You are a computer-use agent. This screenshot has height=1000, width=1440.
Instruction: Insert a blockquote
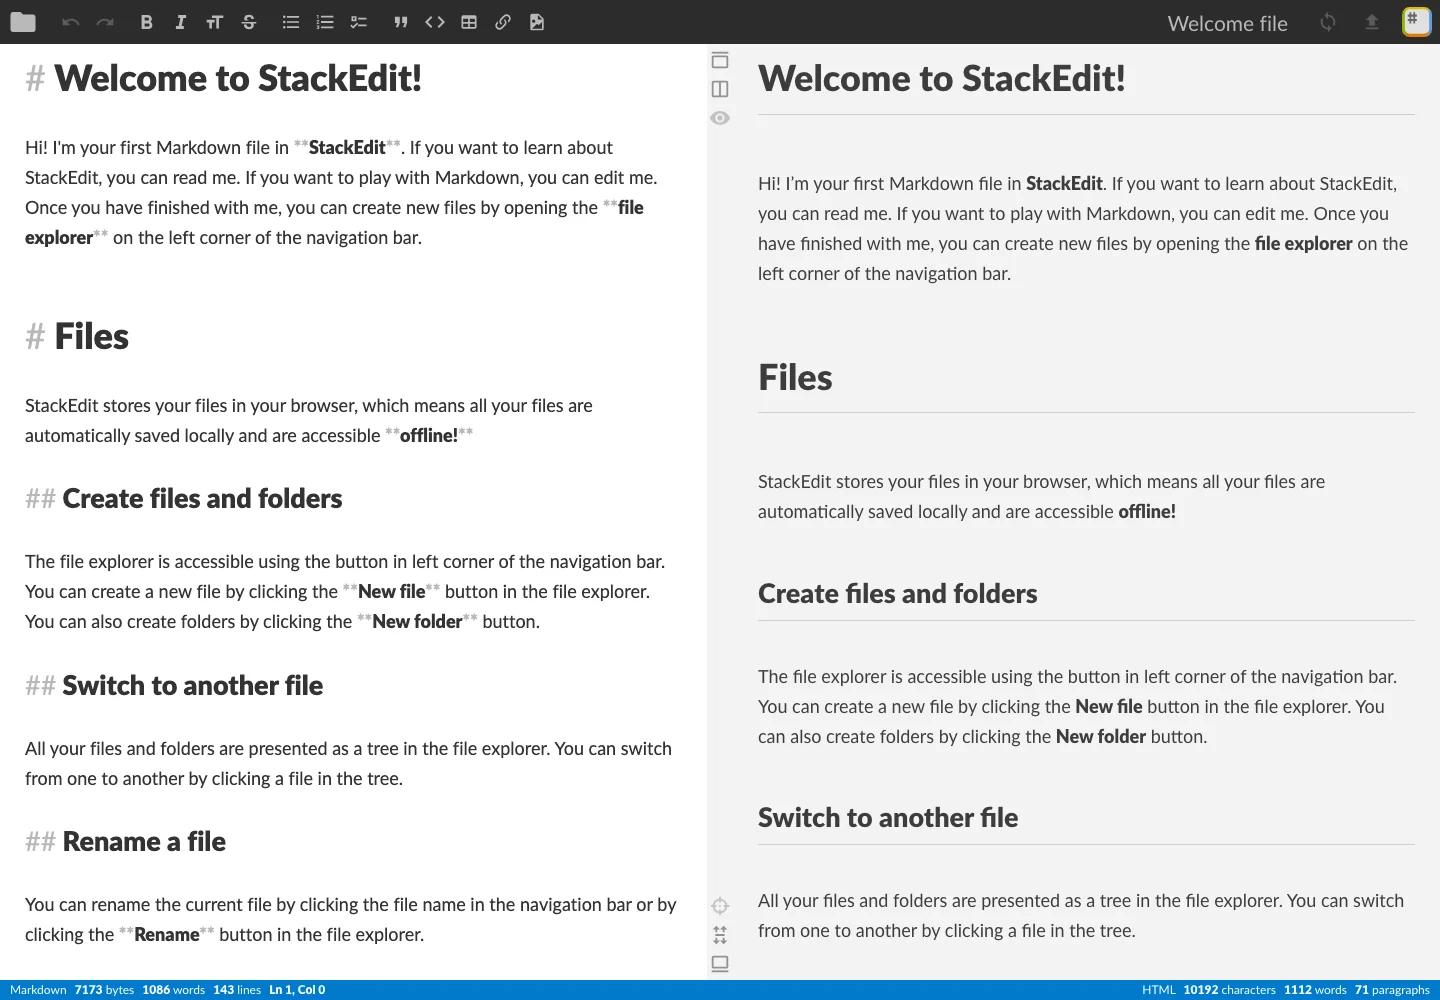[x=401, y=22]
